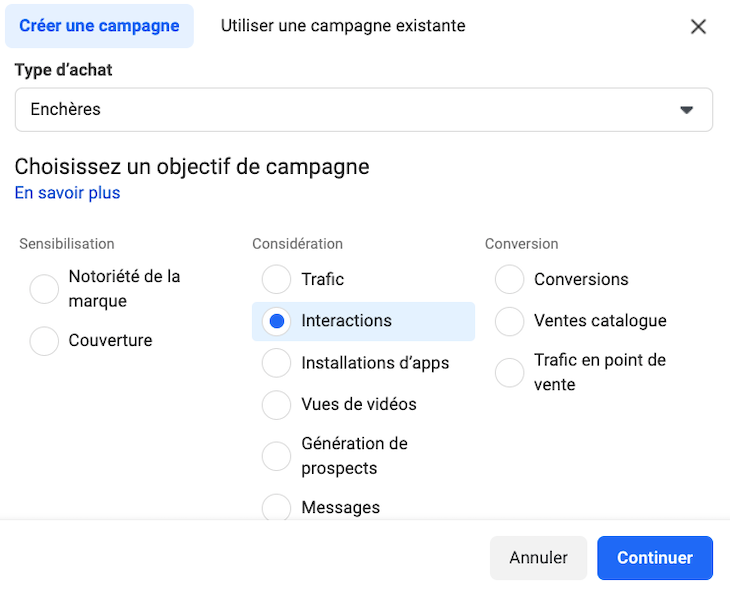
Task: Follow the En savoir plus link
Action: coord(67,193)
